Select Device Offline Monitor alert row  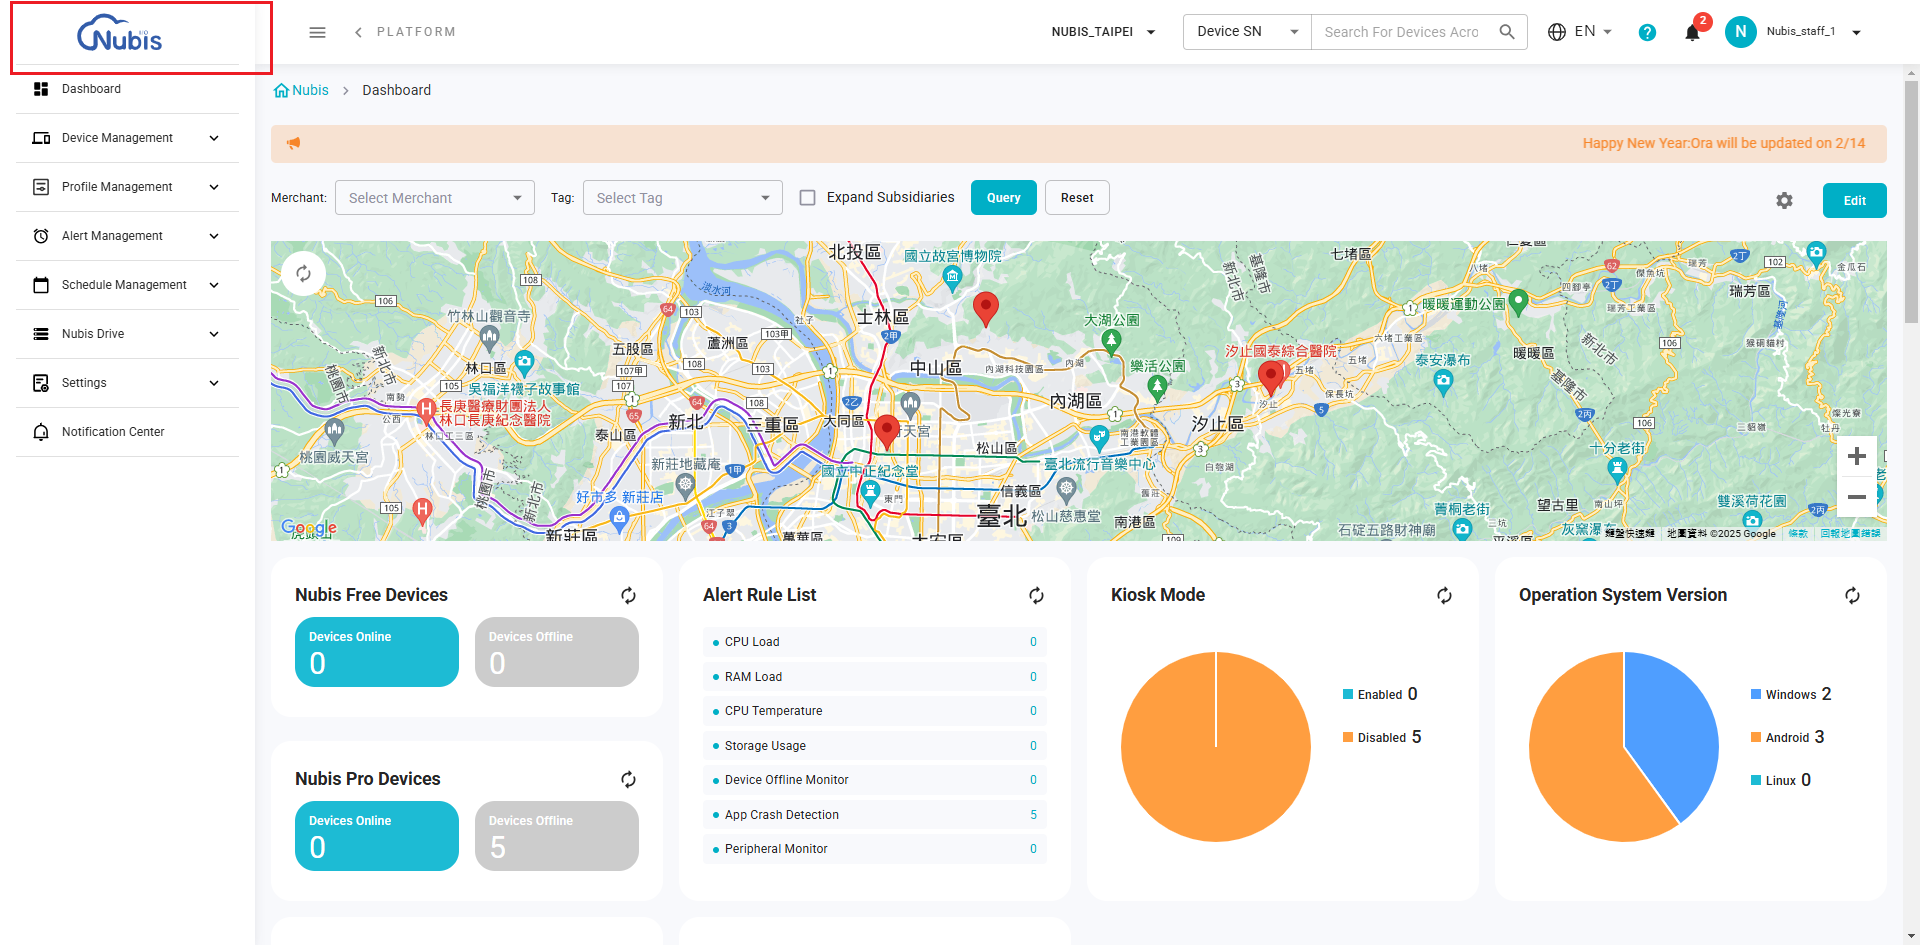pyautogui.click(x=875, y=780)
